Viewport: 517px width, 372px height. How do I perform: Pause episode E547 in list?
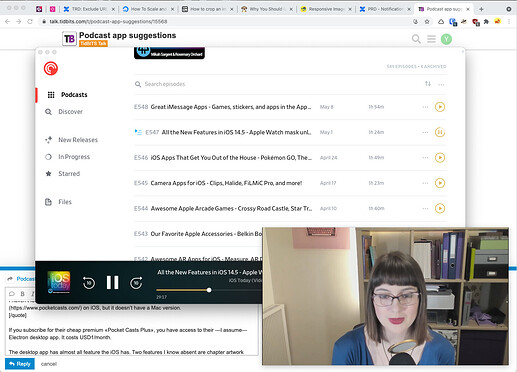440,132
